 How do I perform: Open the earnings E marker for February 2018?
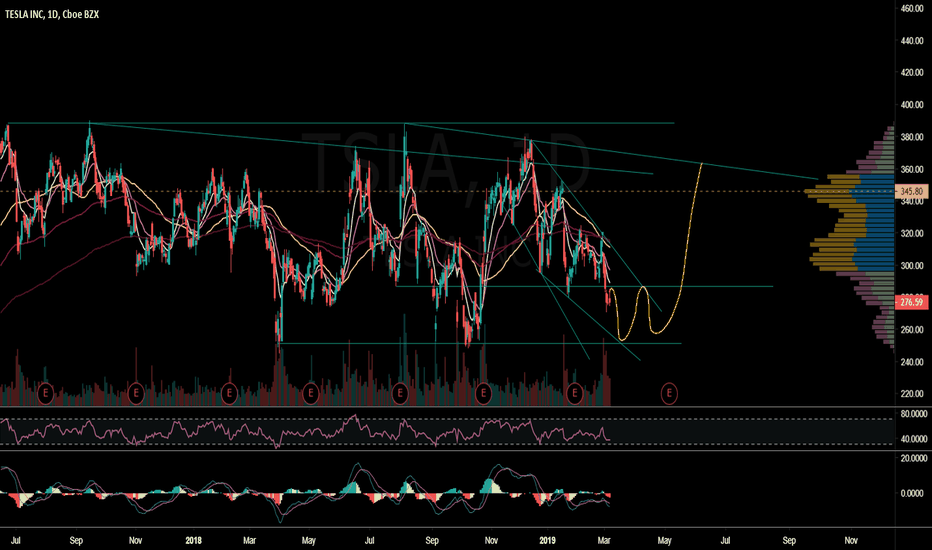coord(229,393)
